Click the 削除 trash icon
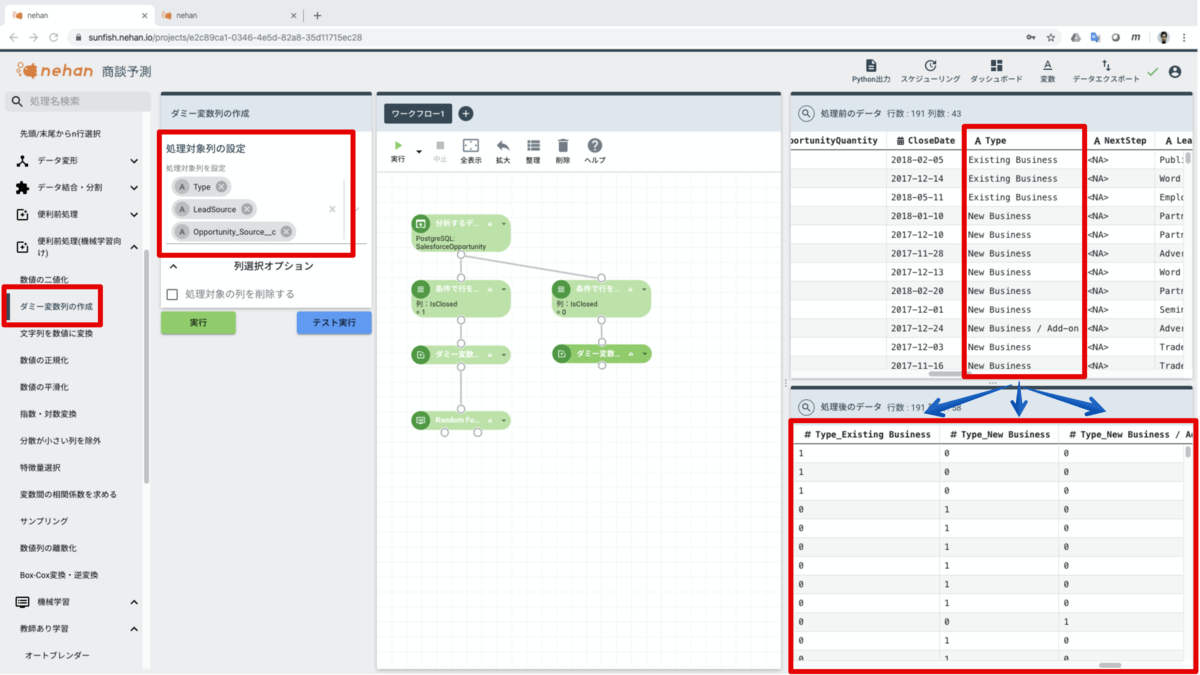Screen dimensions: 1200x675 tap(563, 146)
